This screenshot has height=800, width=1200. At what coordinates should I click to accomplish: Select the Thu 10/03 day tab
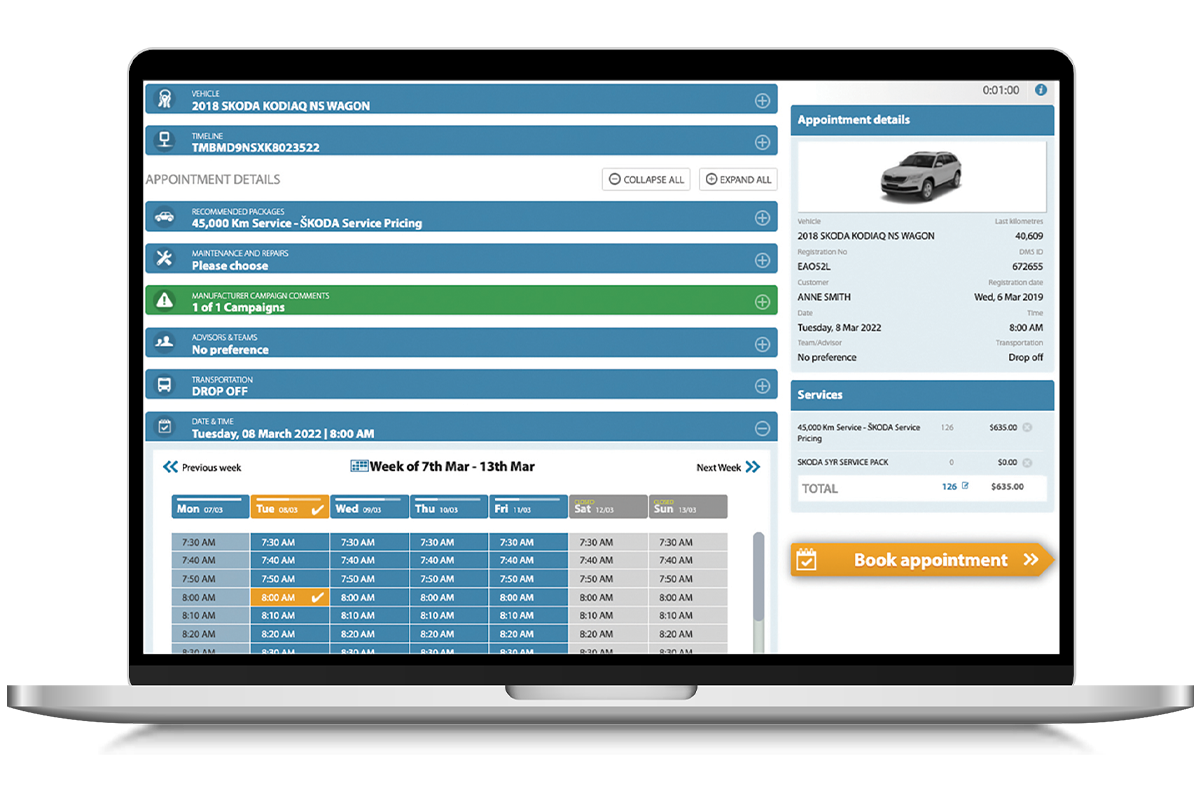click(x=449, y=508)
